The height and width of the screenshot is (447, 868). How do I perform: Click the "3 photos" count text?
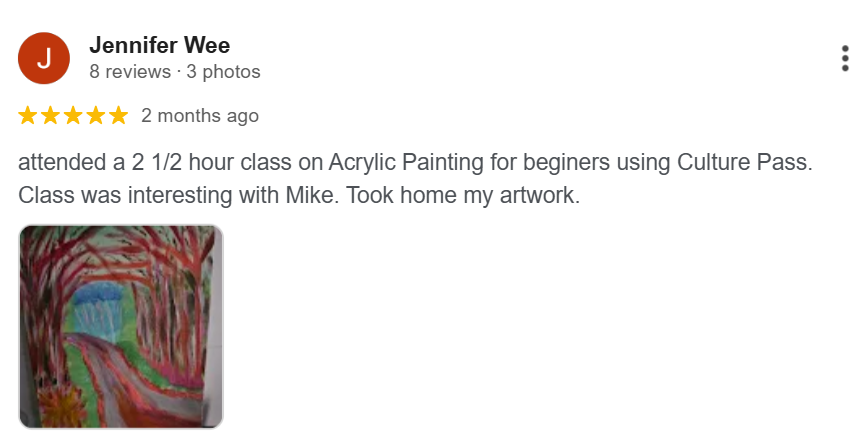222,72
